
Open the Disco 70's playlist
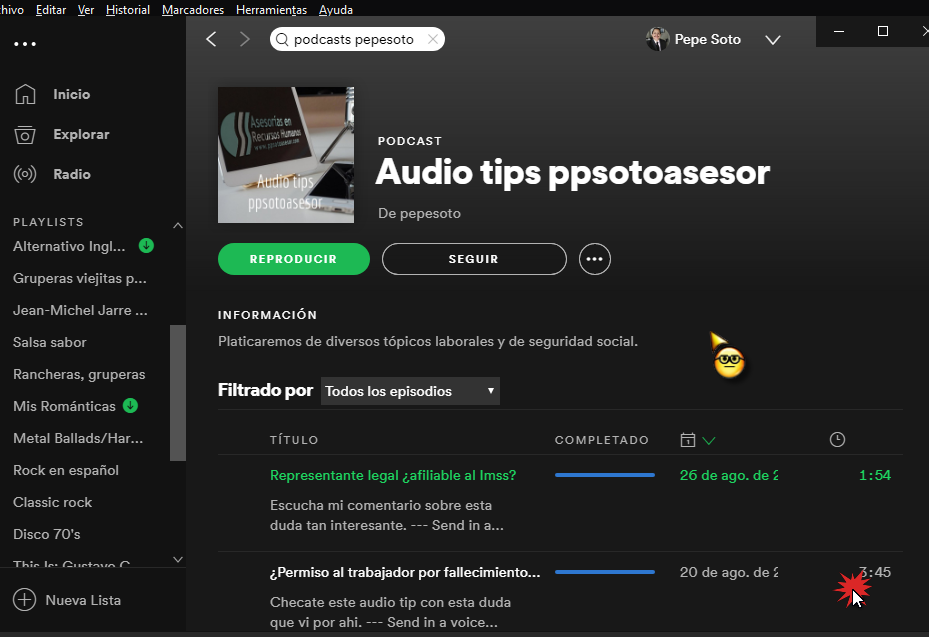coord(47,534)
